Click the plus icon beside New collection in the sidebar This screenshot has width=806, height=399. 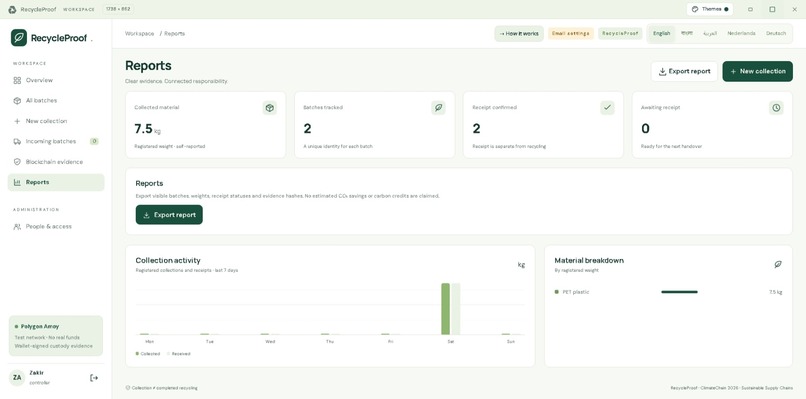coord(17,121)
